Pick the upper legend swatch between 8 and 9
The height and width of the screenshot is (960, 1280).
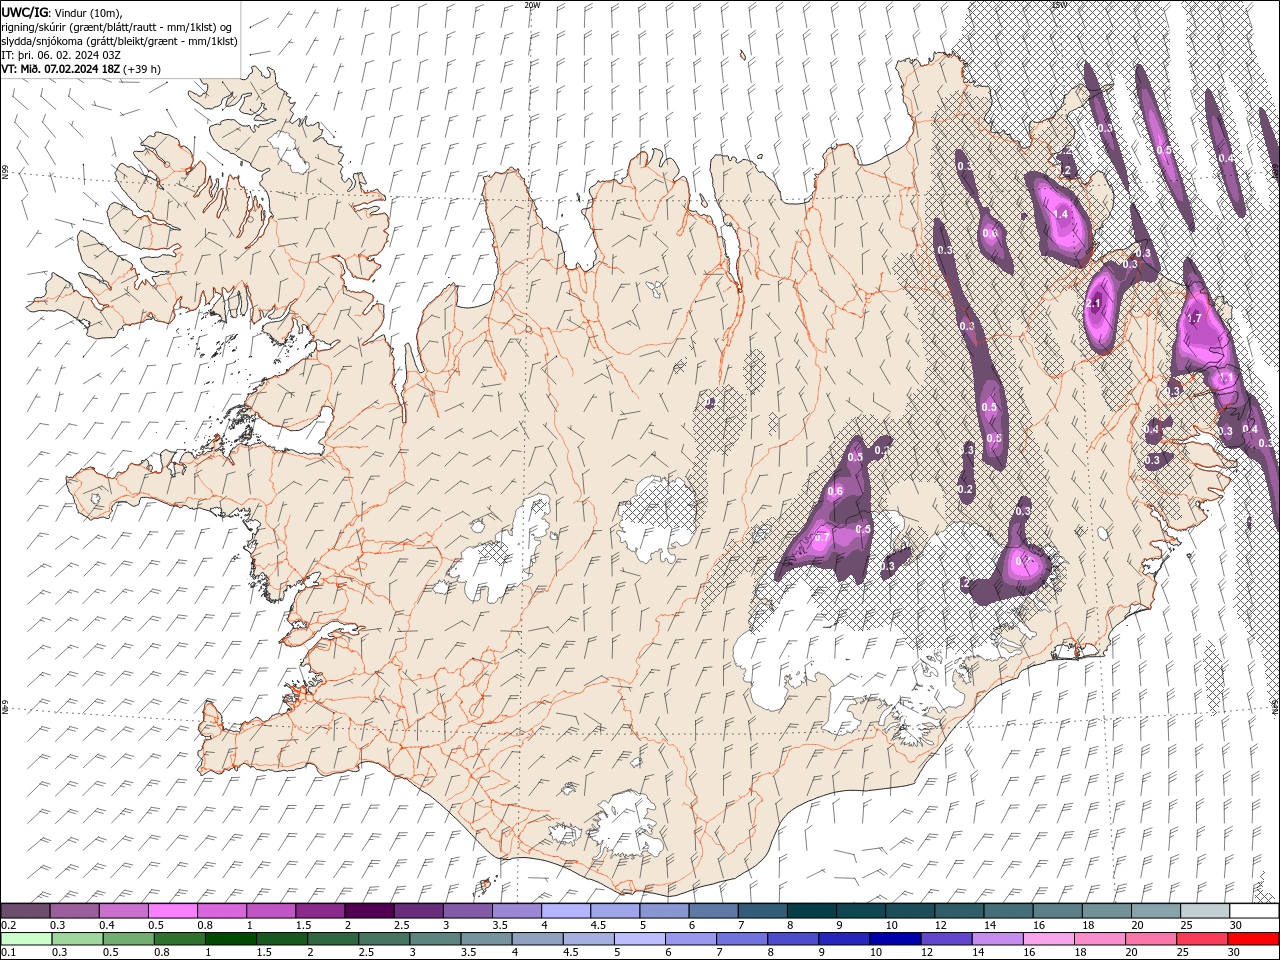(x=811, y=911)
